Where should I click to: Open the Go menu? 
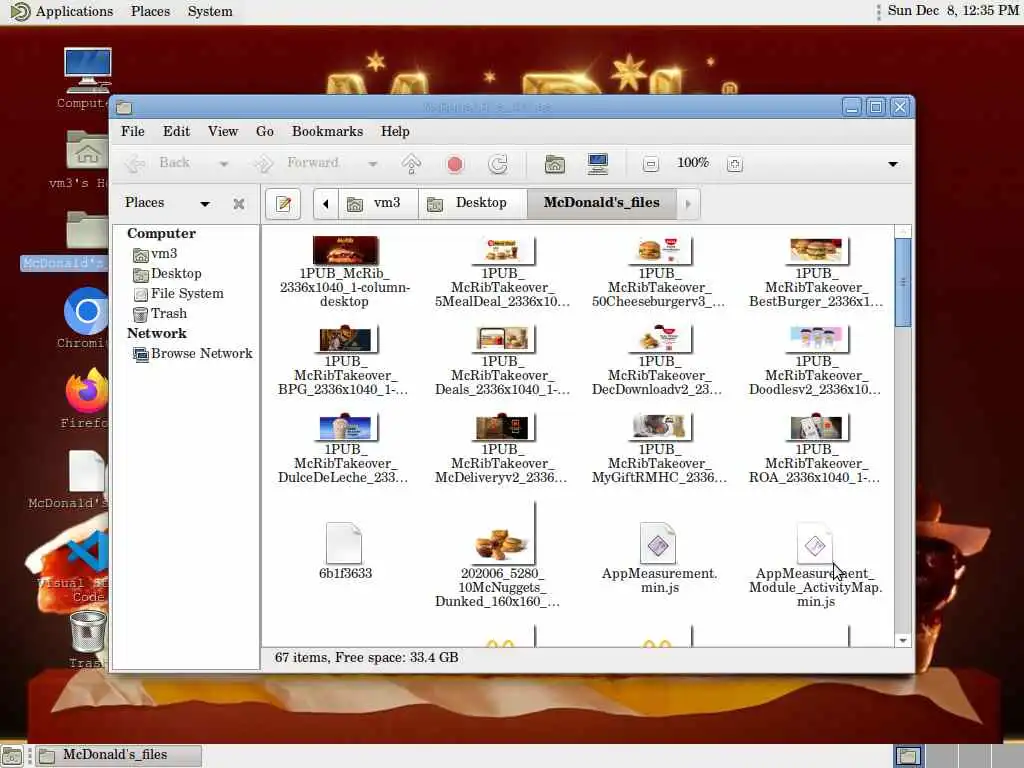tap(264, 131)
